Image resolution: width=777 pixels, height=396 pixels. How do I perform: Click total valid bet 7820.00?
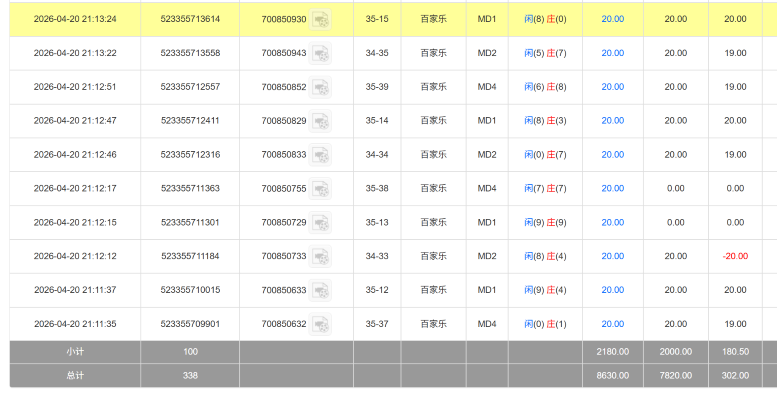[675, 376]
